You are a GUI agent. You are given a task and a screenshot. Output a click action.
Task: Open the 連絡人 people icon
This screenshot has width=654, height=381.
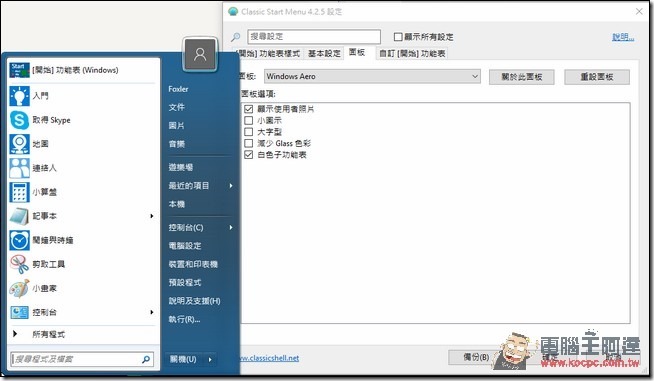(19, 168)
